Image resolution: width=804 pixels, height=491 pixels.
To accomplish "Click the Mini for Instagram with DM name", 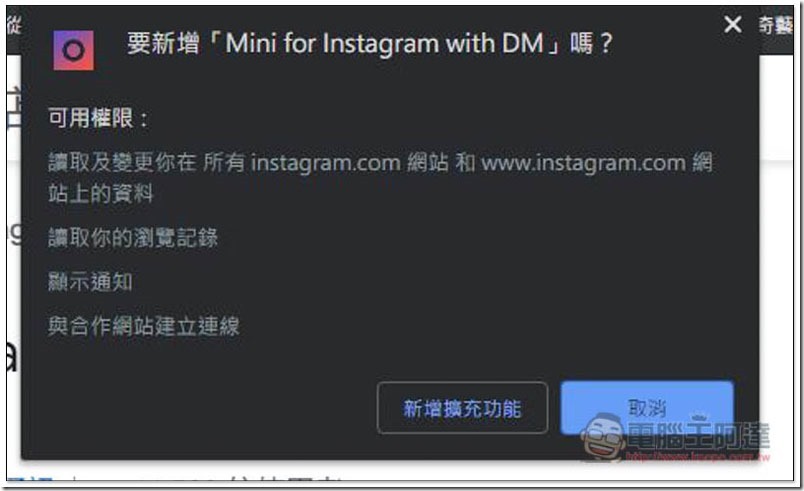I will [384, 43].
